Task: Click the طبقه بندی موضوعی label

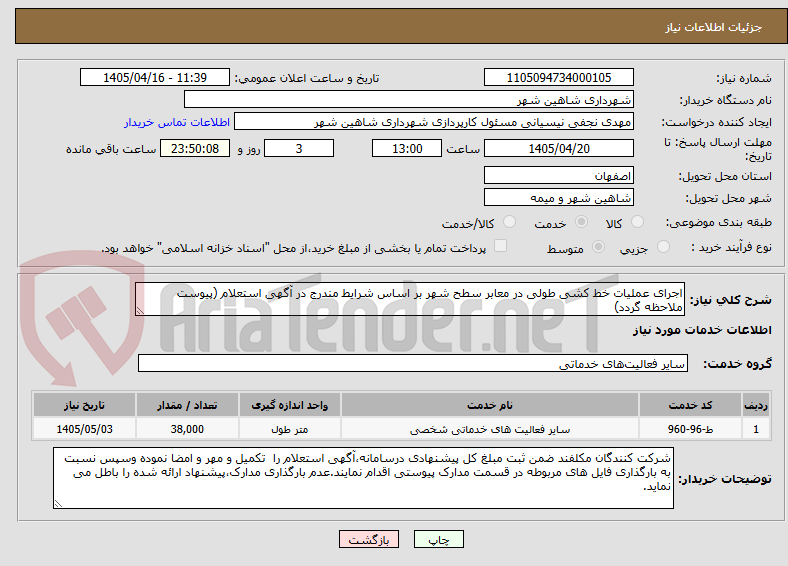Action: pos(719,222)
